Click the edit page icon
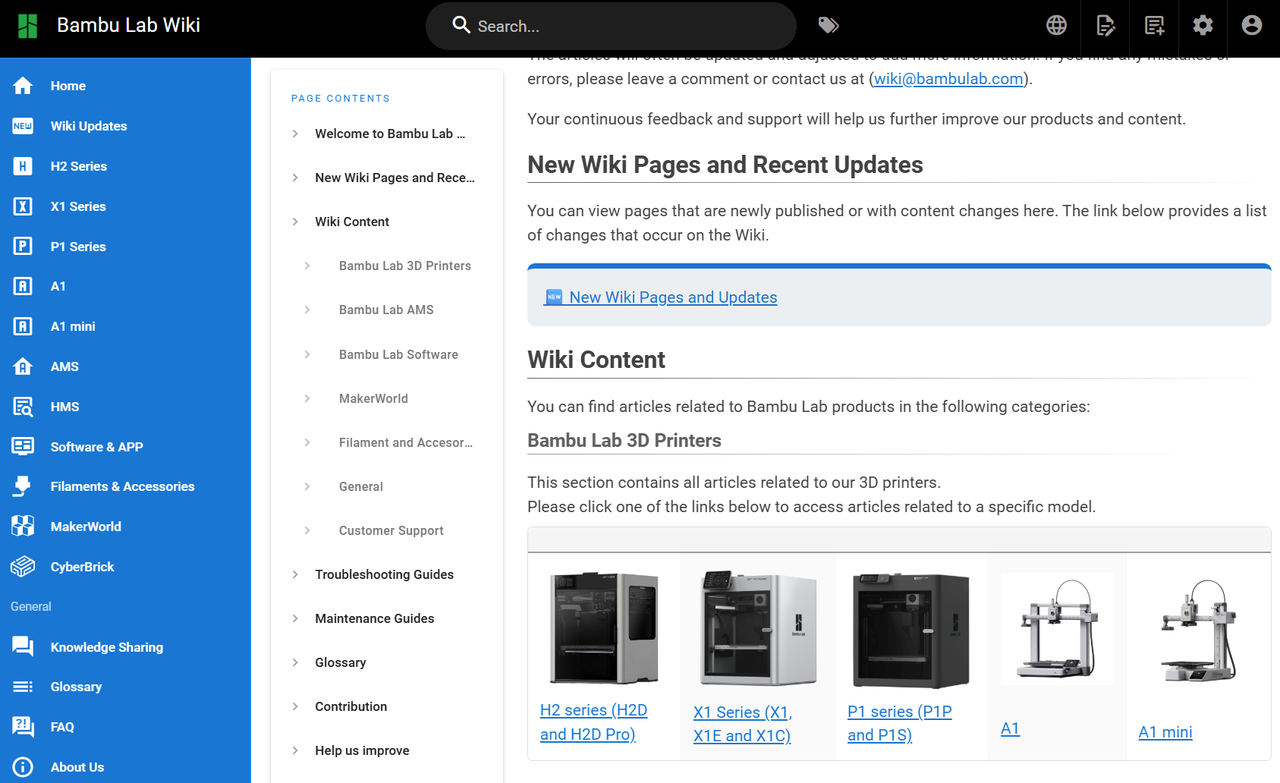Screen dimensions: 1280x783 click(x=1106, y=26)
